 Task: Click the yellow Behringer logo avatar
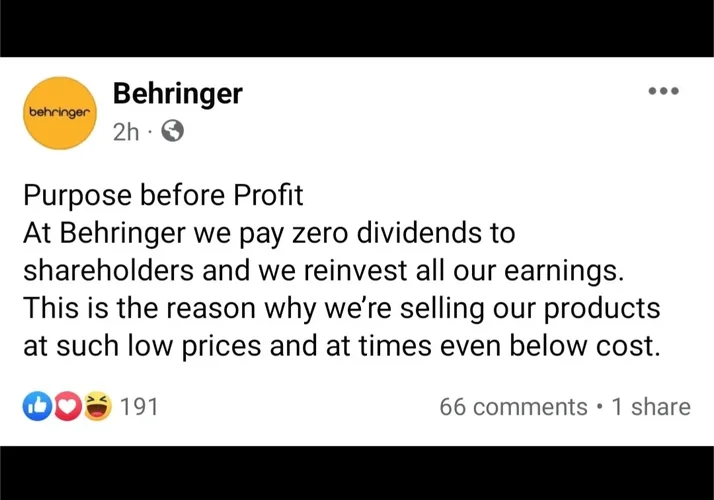coord(60,113)
